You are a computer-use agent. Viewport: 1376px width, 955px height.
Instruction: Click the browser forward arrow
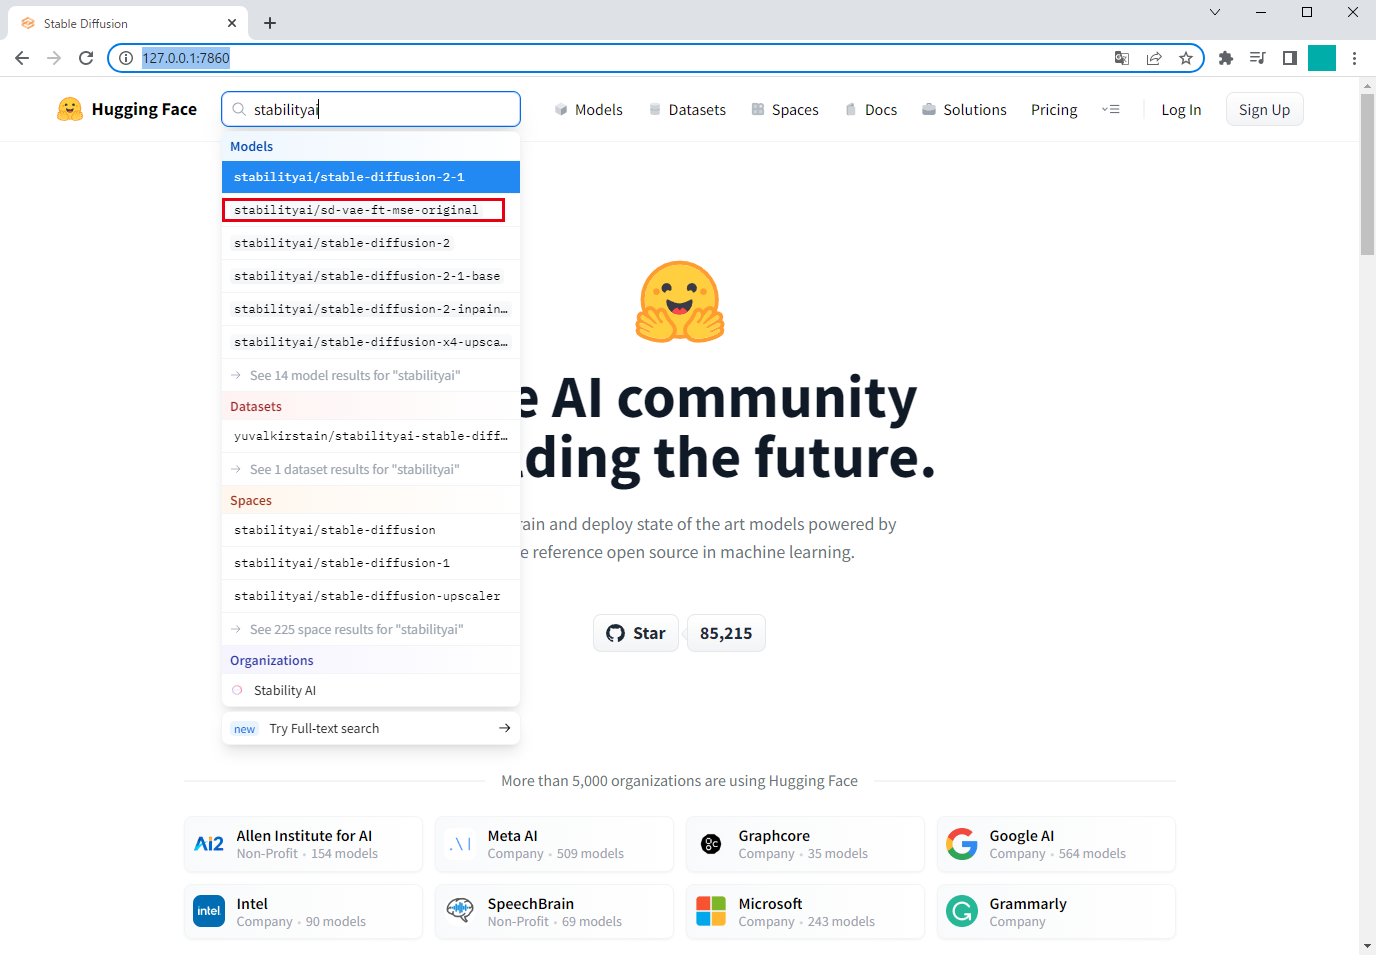[54, 58]
